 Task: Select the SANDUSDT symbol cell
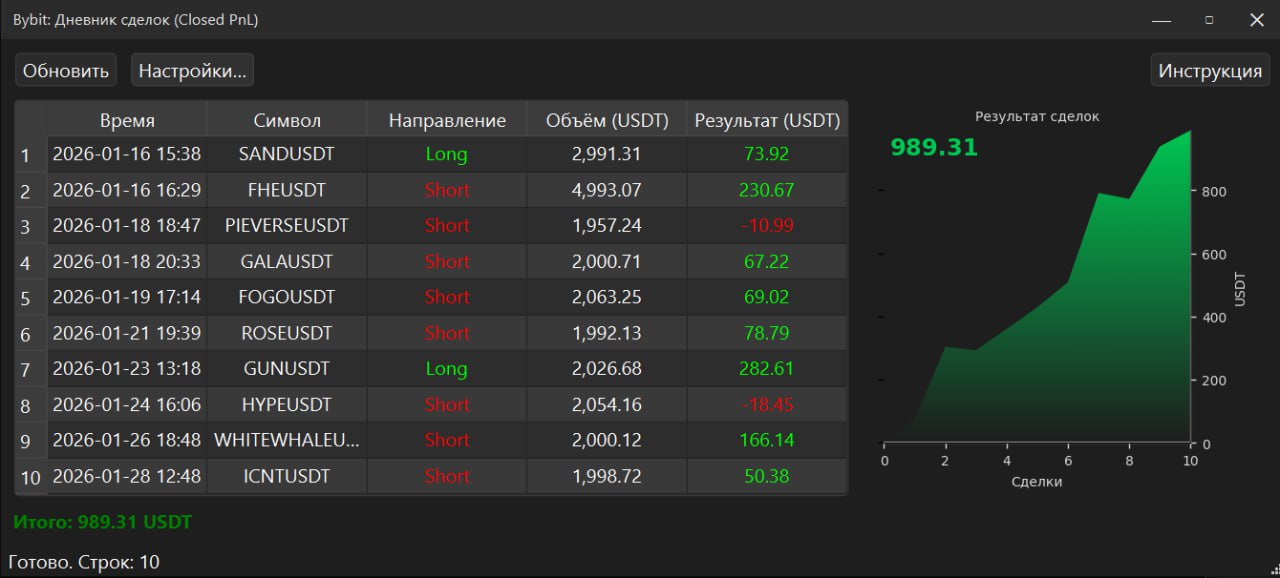[287, 155]
